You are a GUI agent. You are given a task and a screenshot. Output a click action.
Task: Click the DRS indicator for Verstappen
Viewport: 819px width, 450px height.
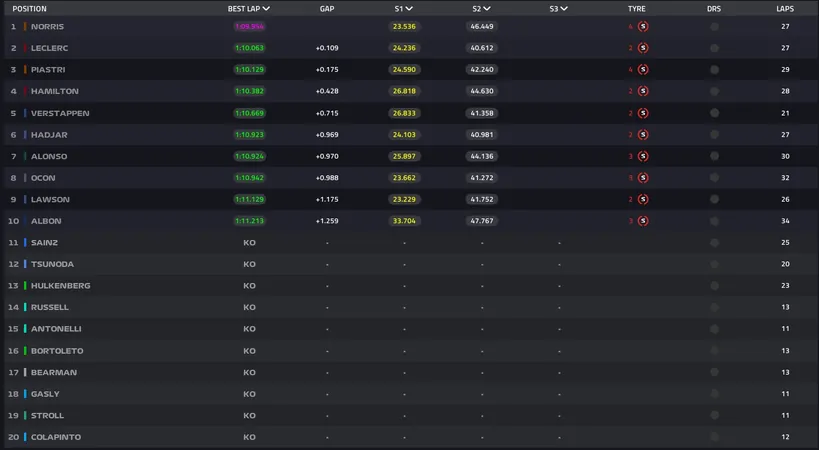coord(714,113)
